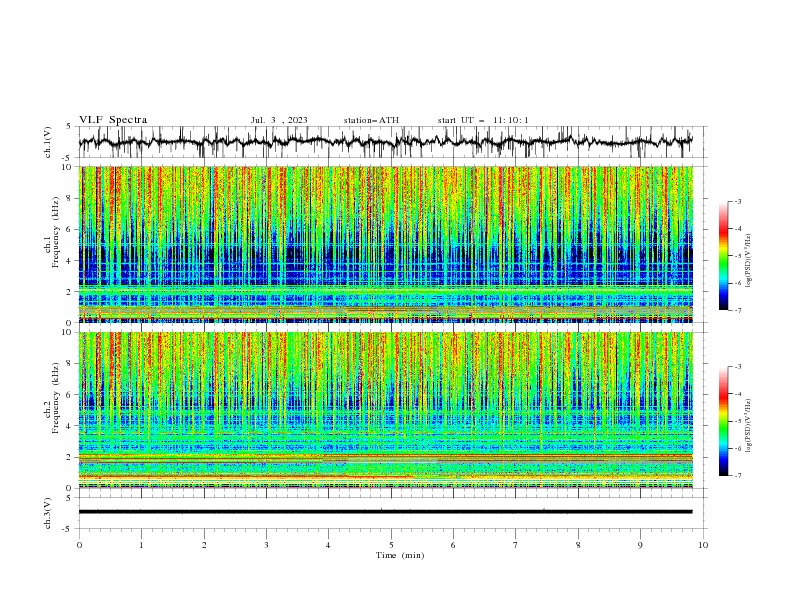Click the "VLF Spectra" title text

113,120
